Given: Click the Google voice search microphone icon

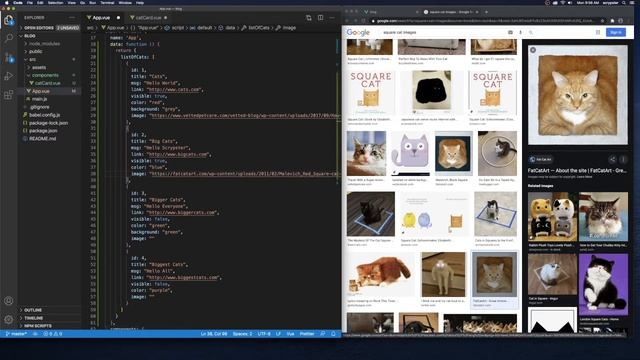Looking at the screenshot, I should (x=520, y=32).
